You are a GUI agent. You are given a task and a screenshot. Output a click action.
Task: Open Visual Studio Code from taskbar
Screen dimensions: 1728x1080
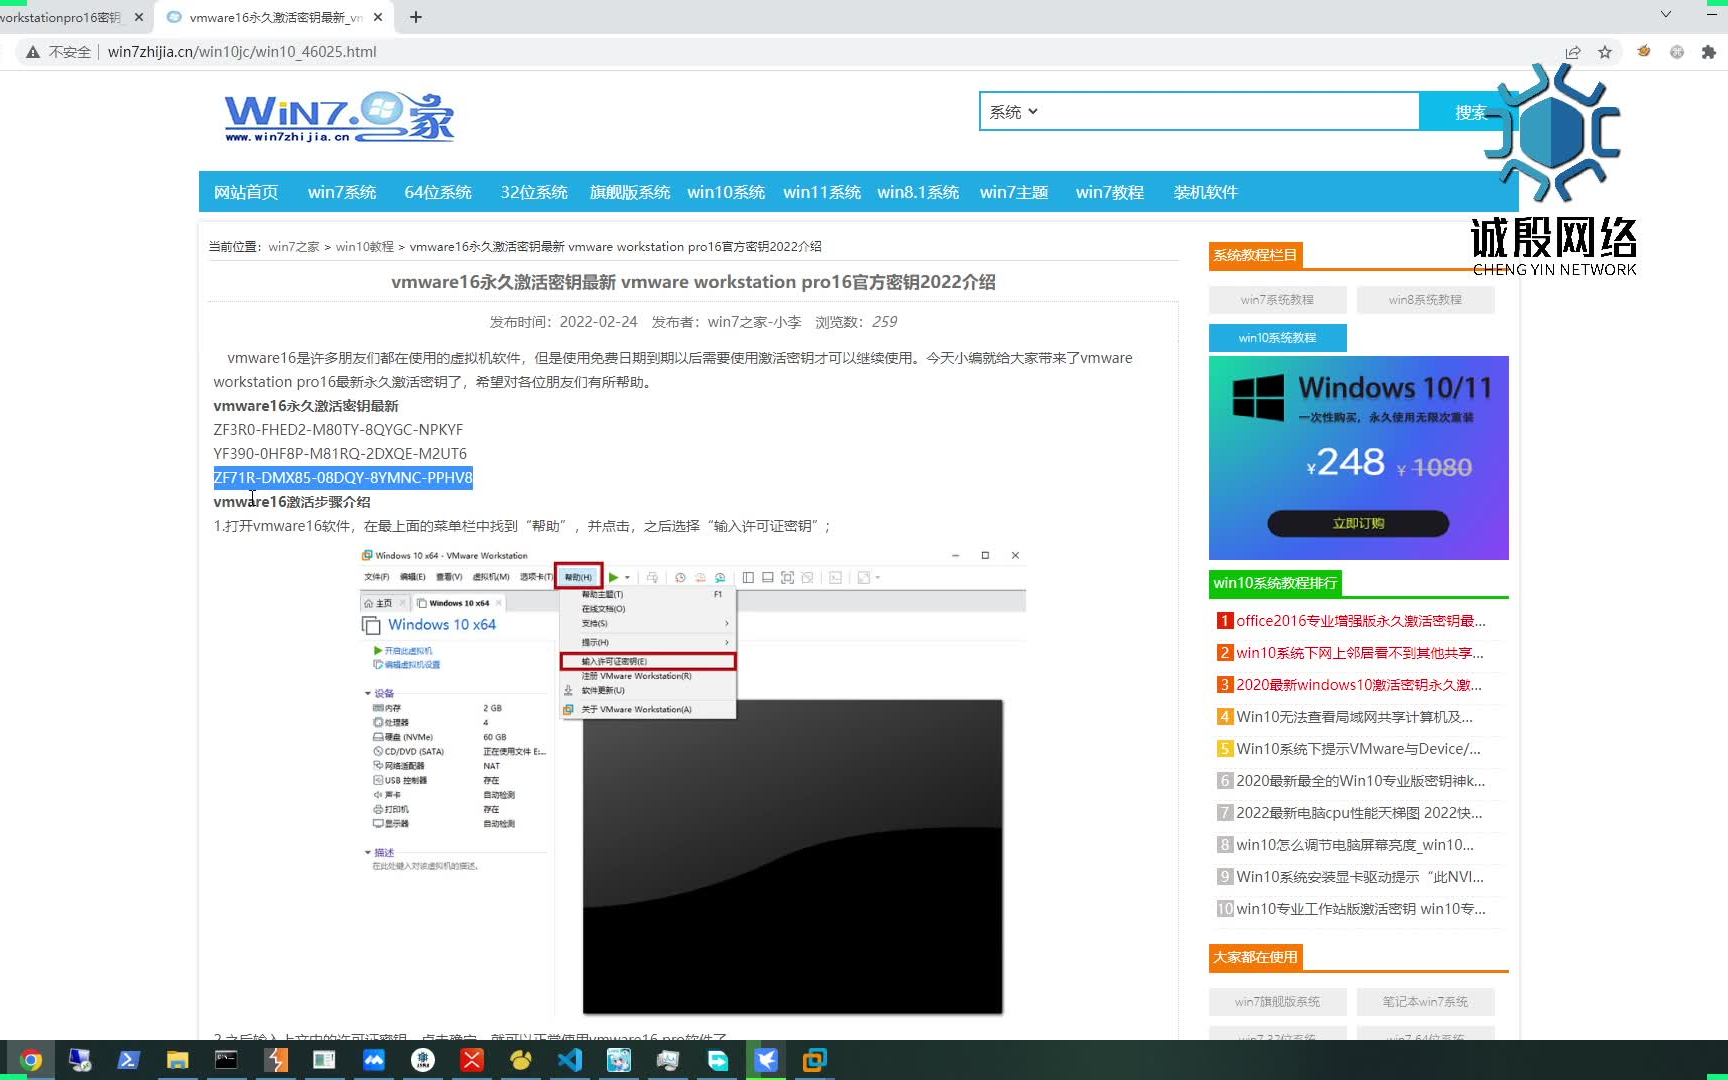pos(570,1060)
